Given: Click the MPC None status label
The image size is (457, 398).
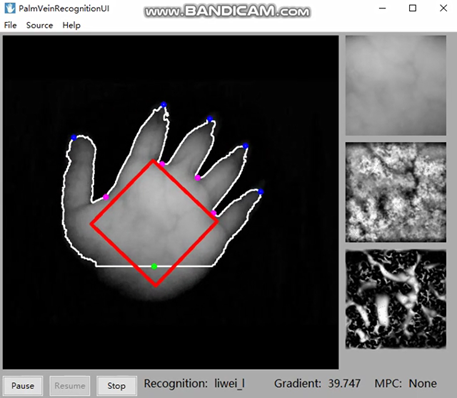Looking at the screenshot, I should click(406, 383).
